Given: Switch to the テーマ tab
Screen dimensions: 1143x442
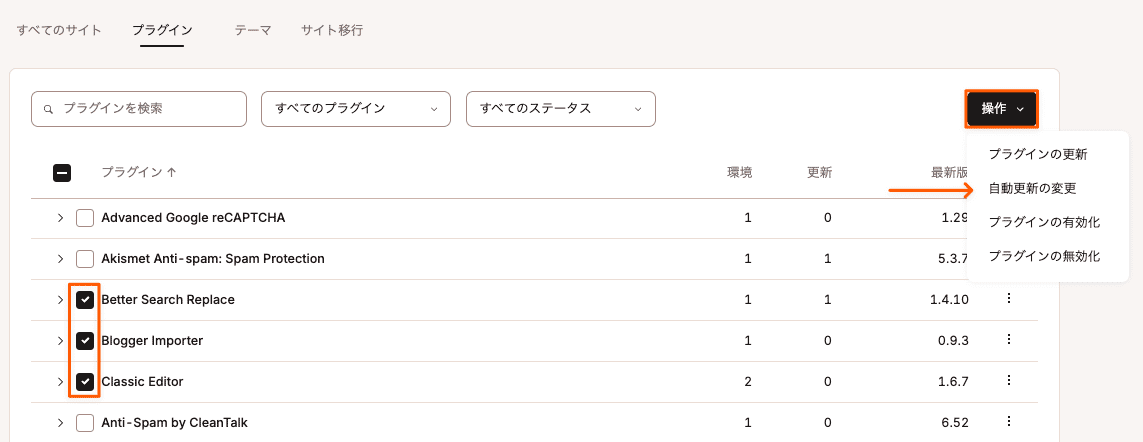Looking at the screenshot, I should point(253,31).
